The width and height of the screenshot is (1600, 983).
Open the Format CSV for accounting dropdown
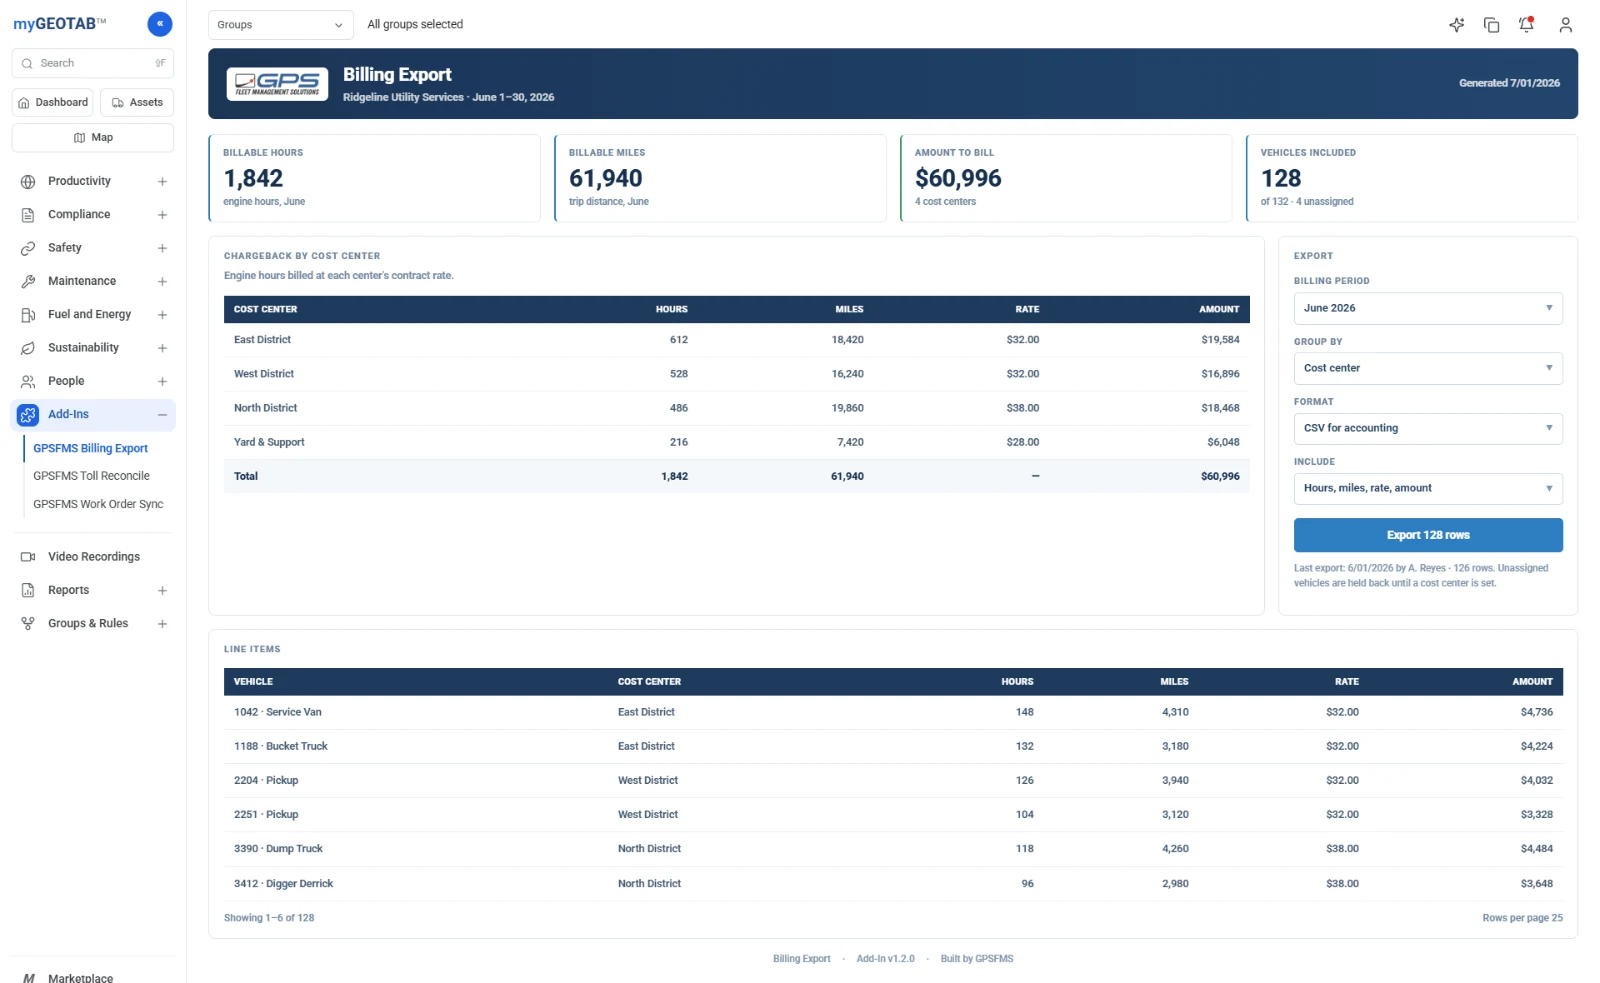1428,428
